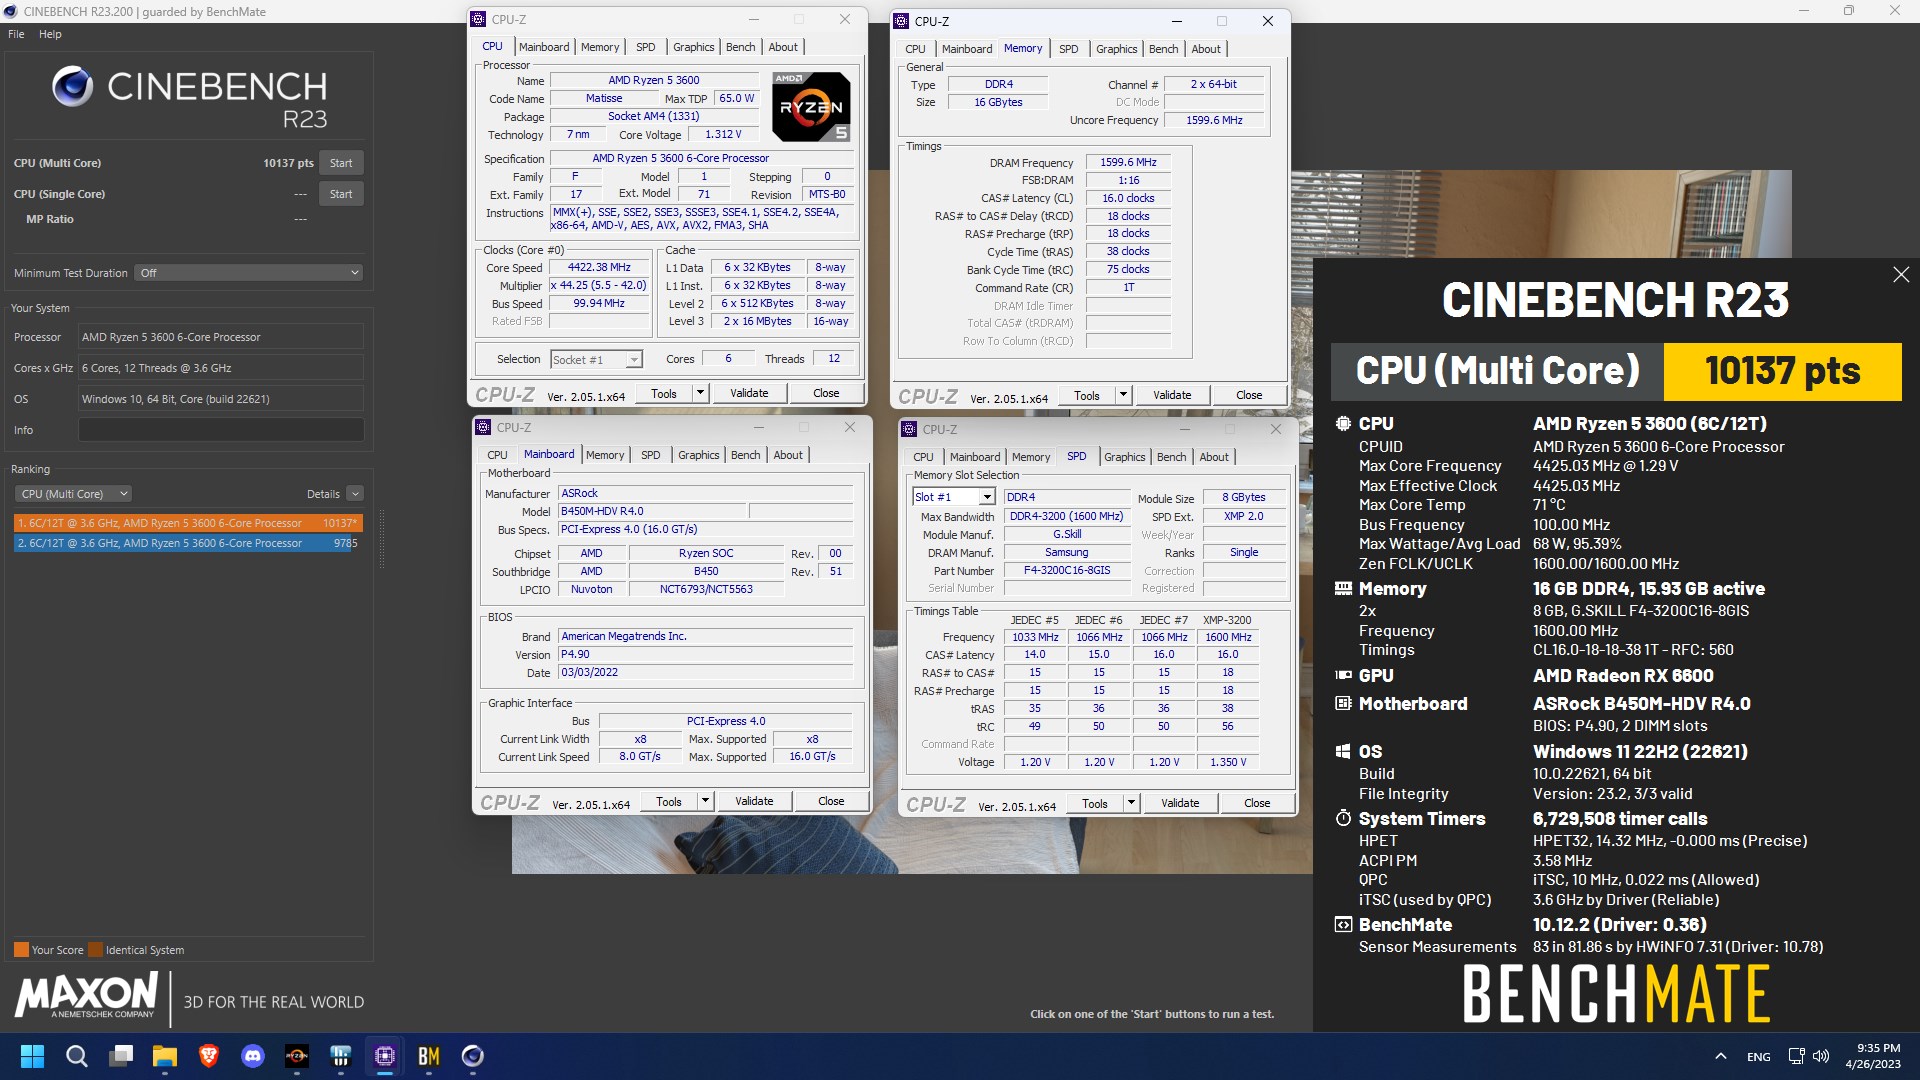Open network icon in system tray
1920x1080 pixels.
pyautogui.click(x=1796, y=1056)
